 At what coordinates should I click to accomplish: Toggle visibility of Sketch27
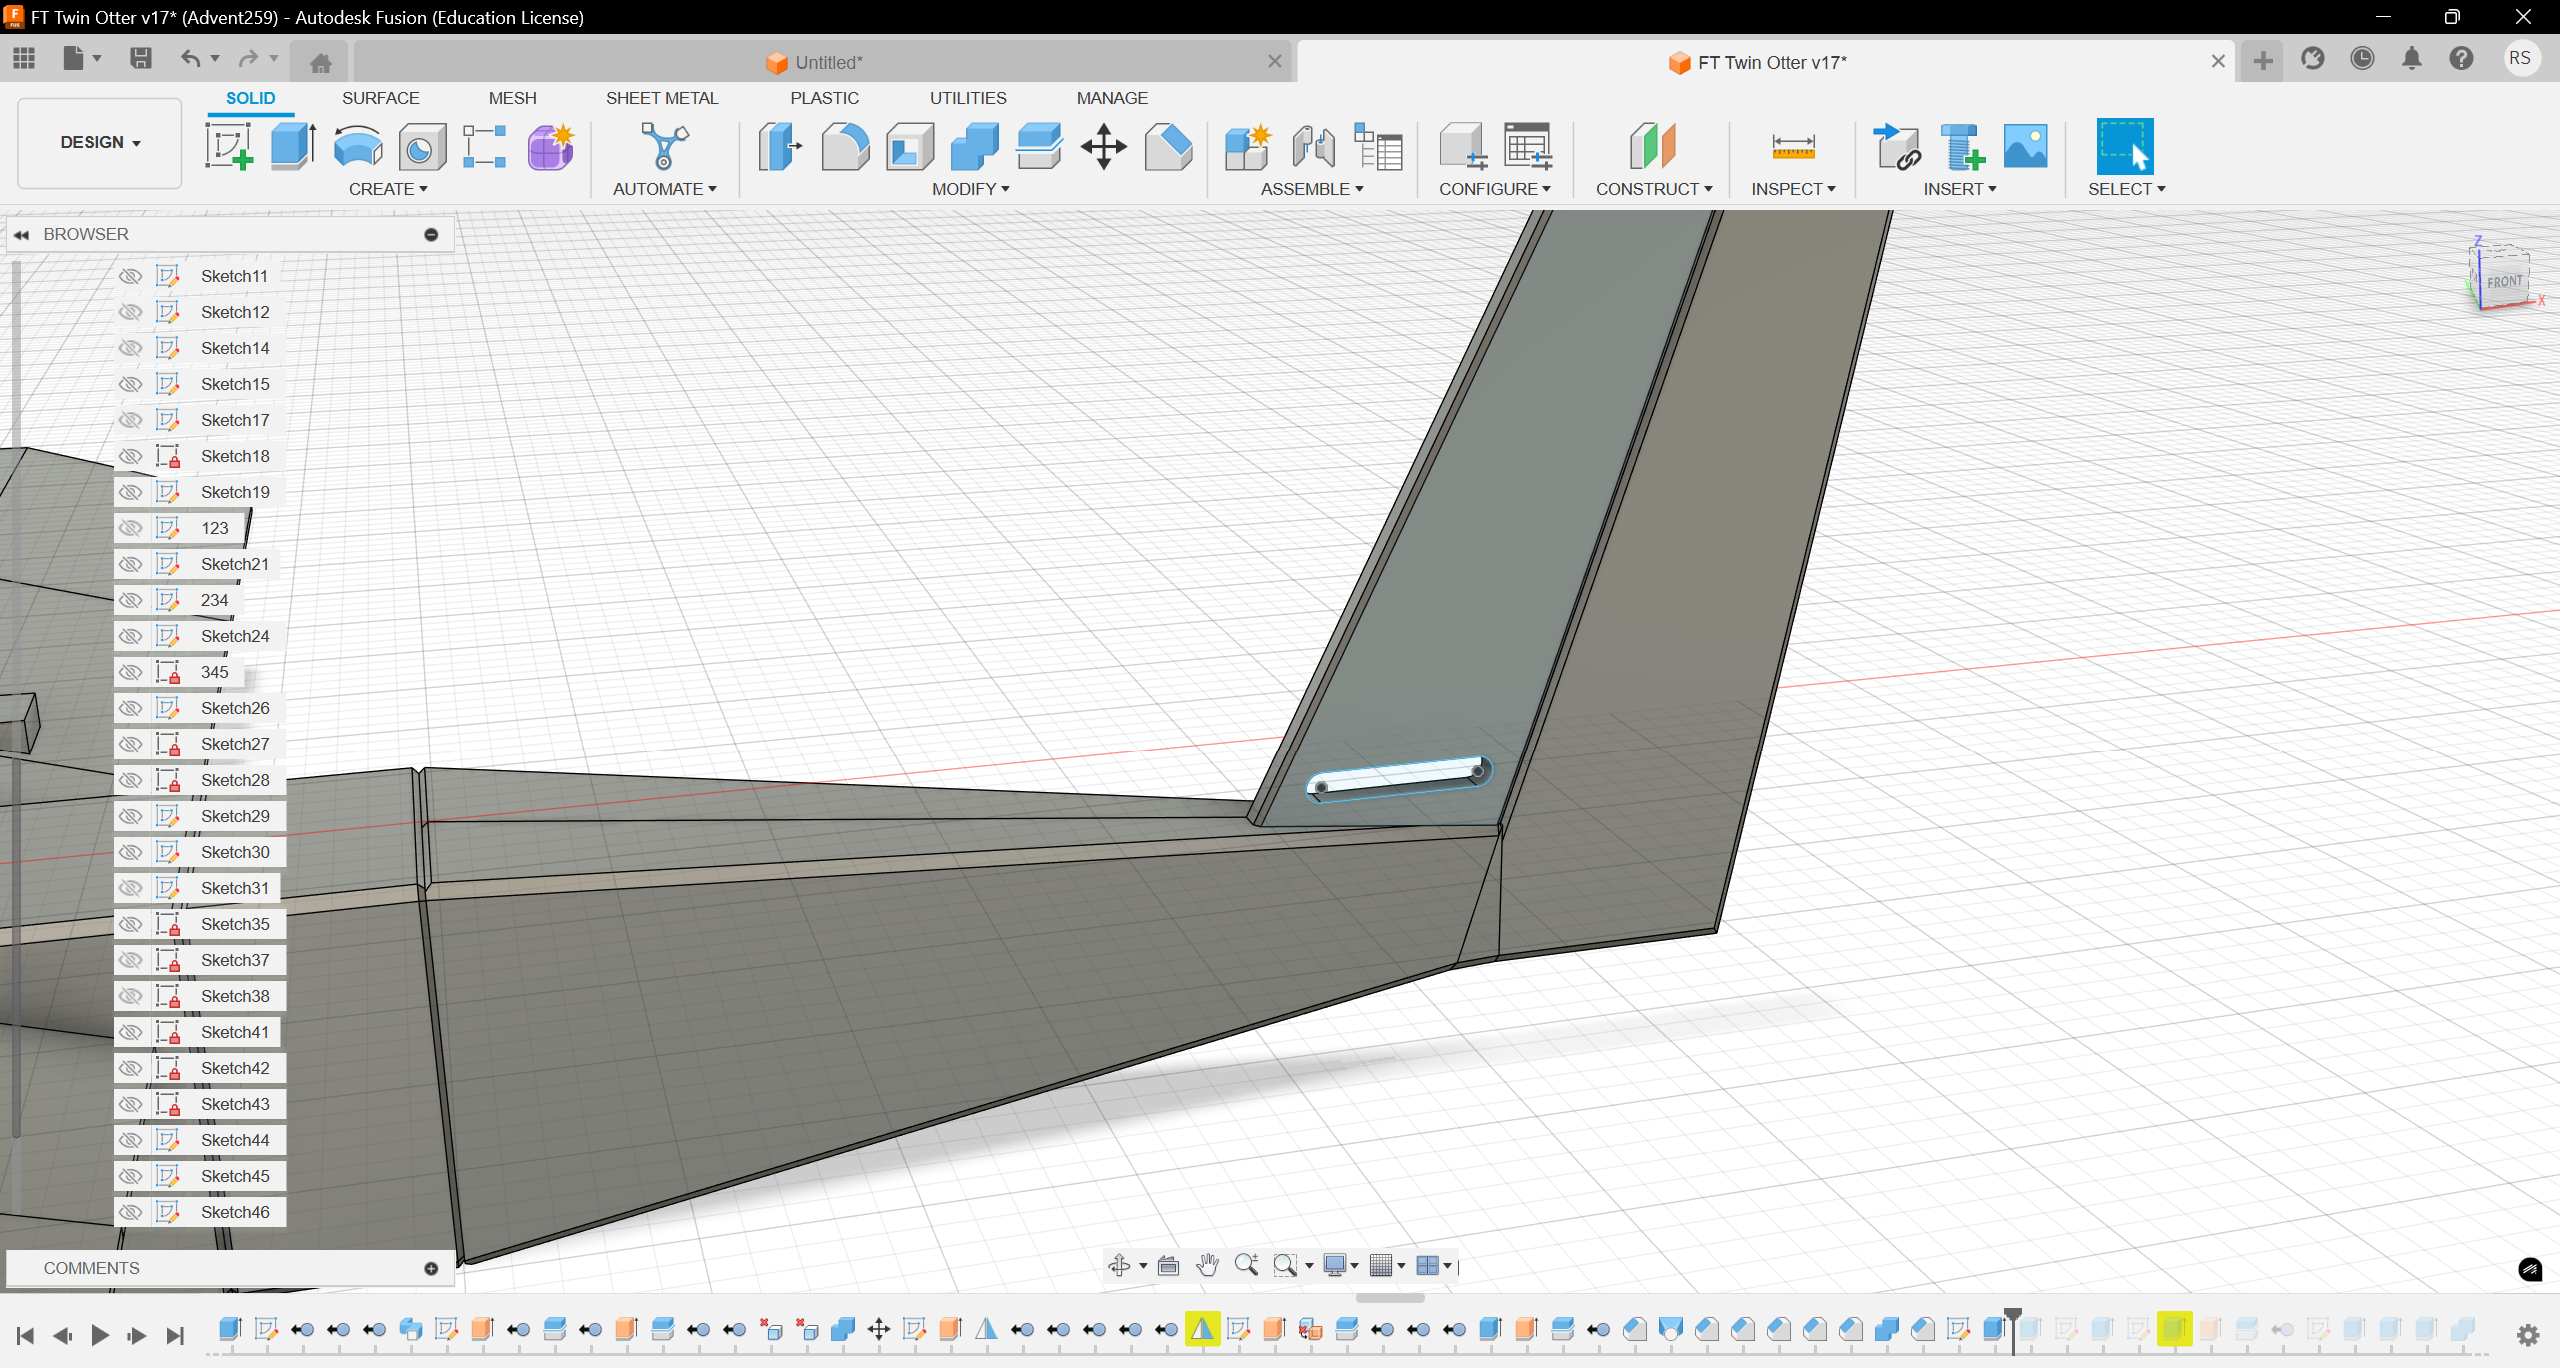point(130,744)
